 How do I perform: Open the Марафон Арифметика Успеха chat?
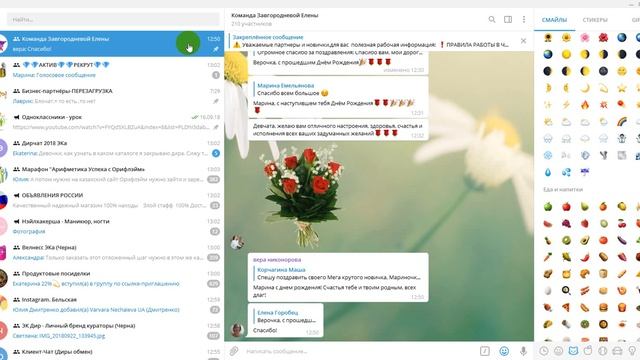tap(112, 174)
